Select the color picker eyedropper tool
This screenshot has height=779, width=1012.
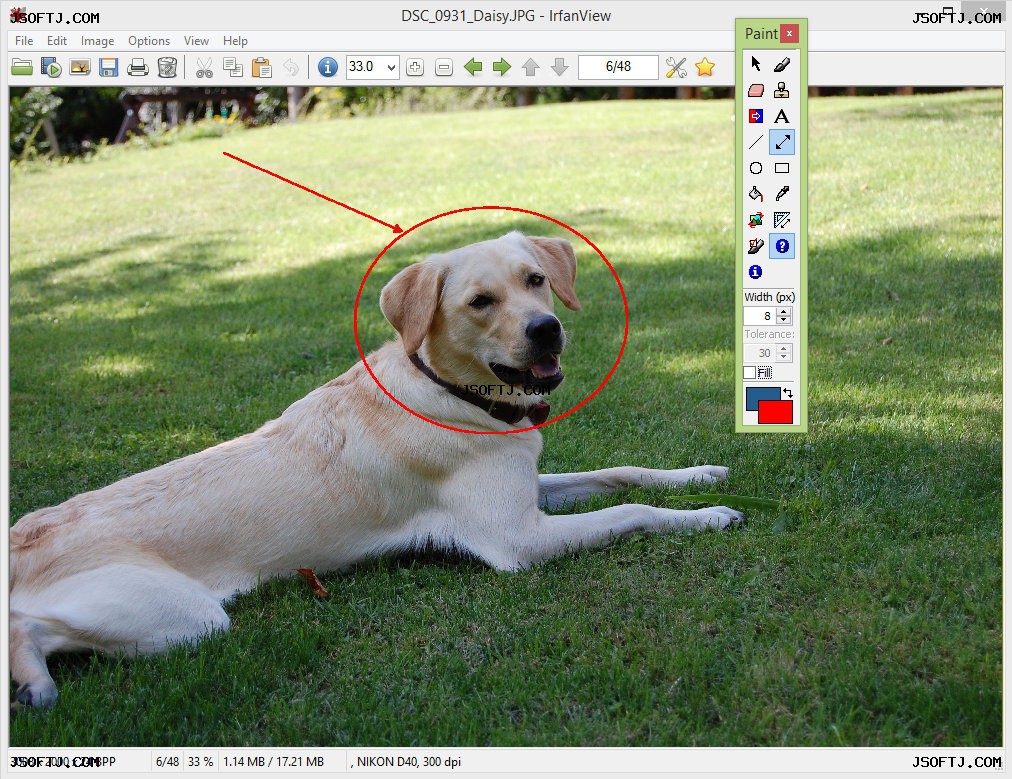(782, 194)
